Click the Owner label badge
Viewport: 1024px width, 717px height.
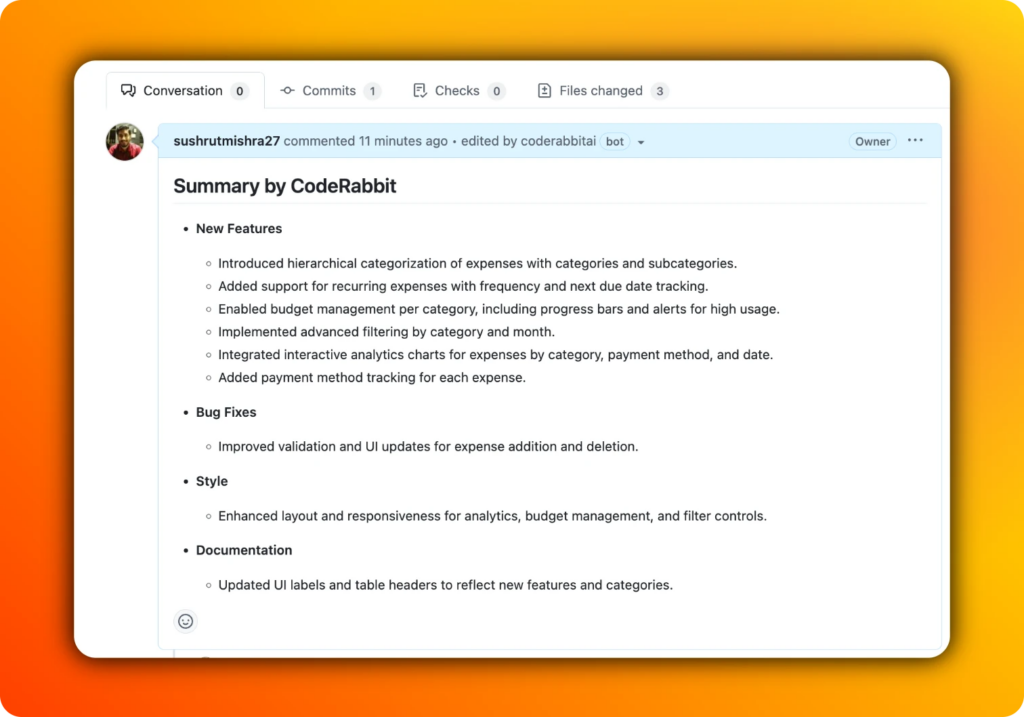pos(871,141)
